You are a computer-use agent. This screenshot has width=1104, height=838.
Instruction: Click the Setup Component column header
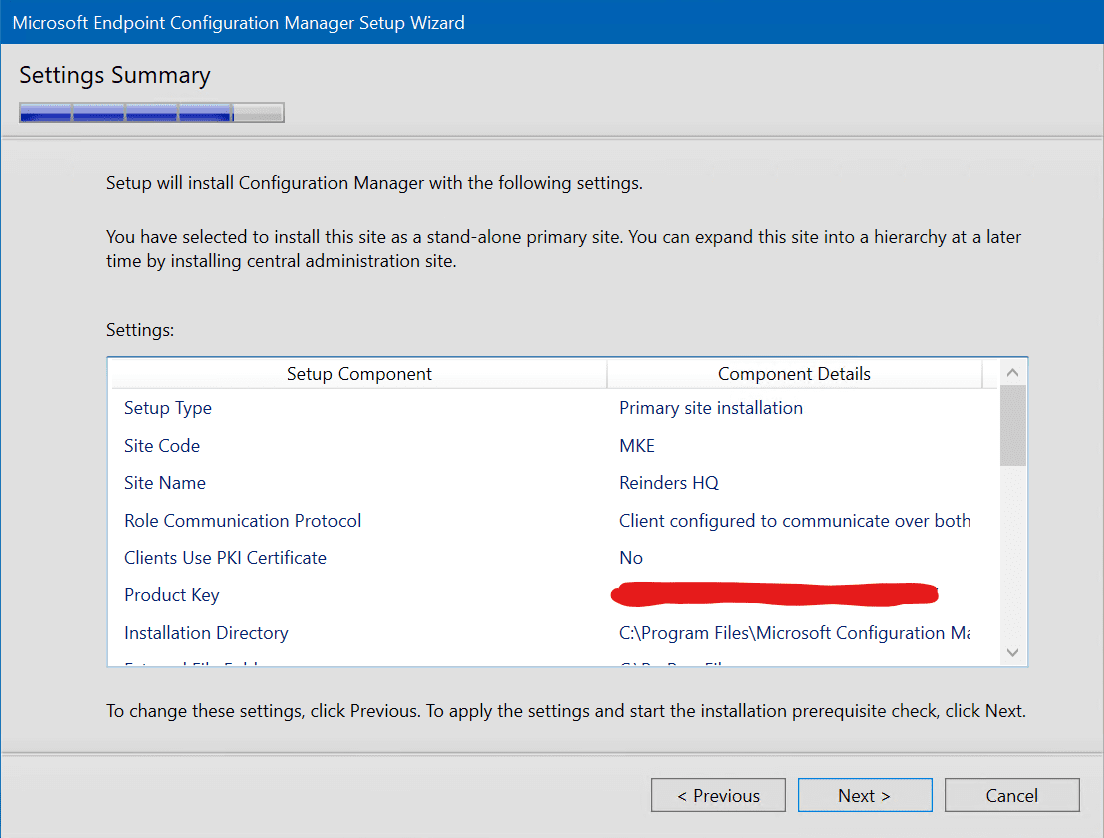coord(358,372)
